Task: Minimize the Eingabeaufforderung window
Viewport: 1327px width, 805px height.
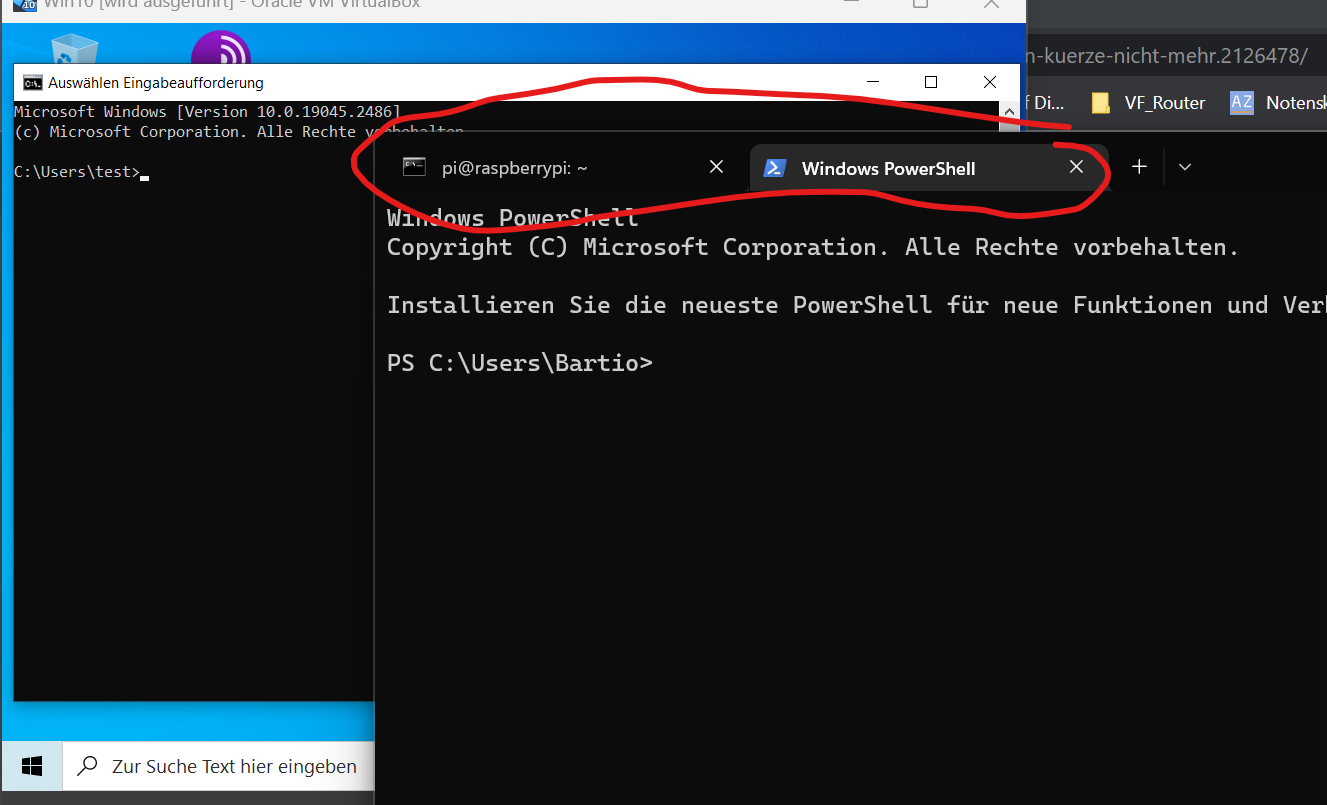Action: point(873,82)
